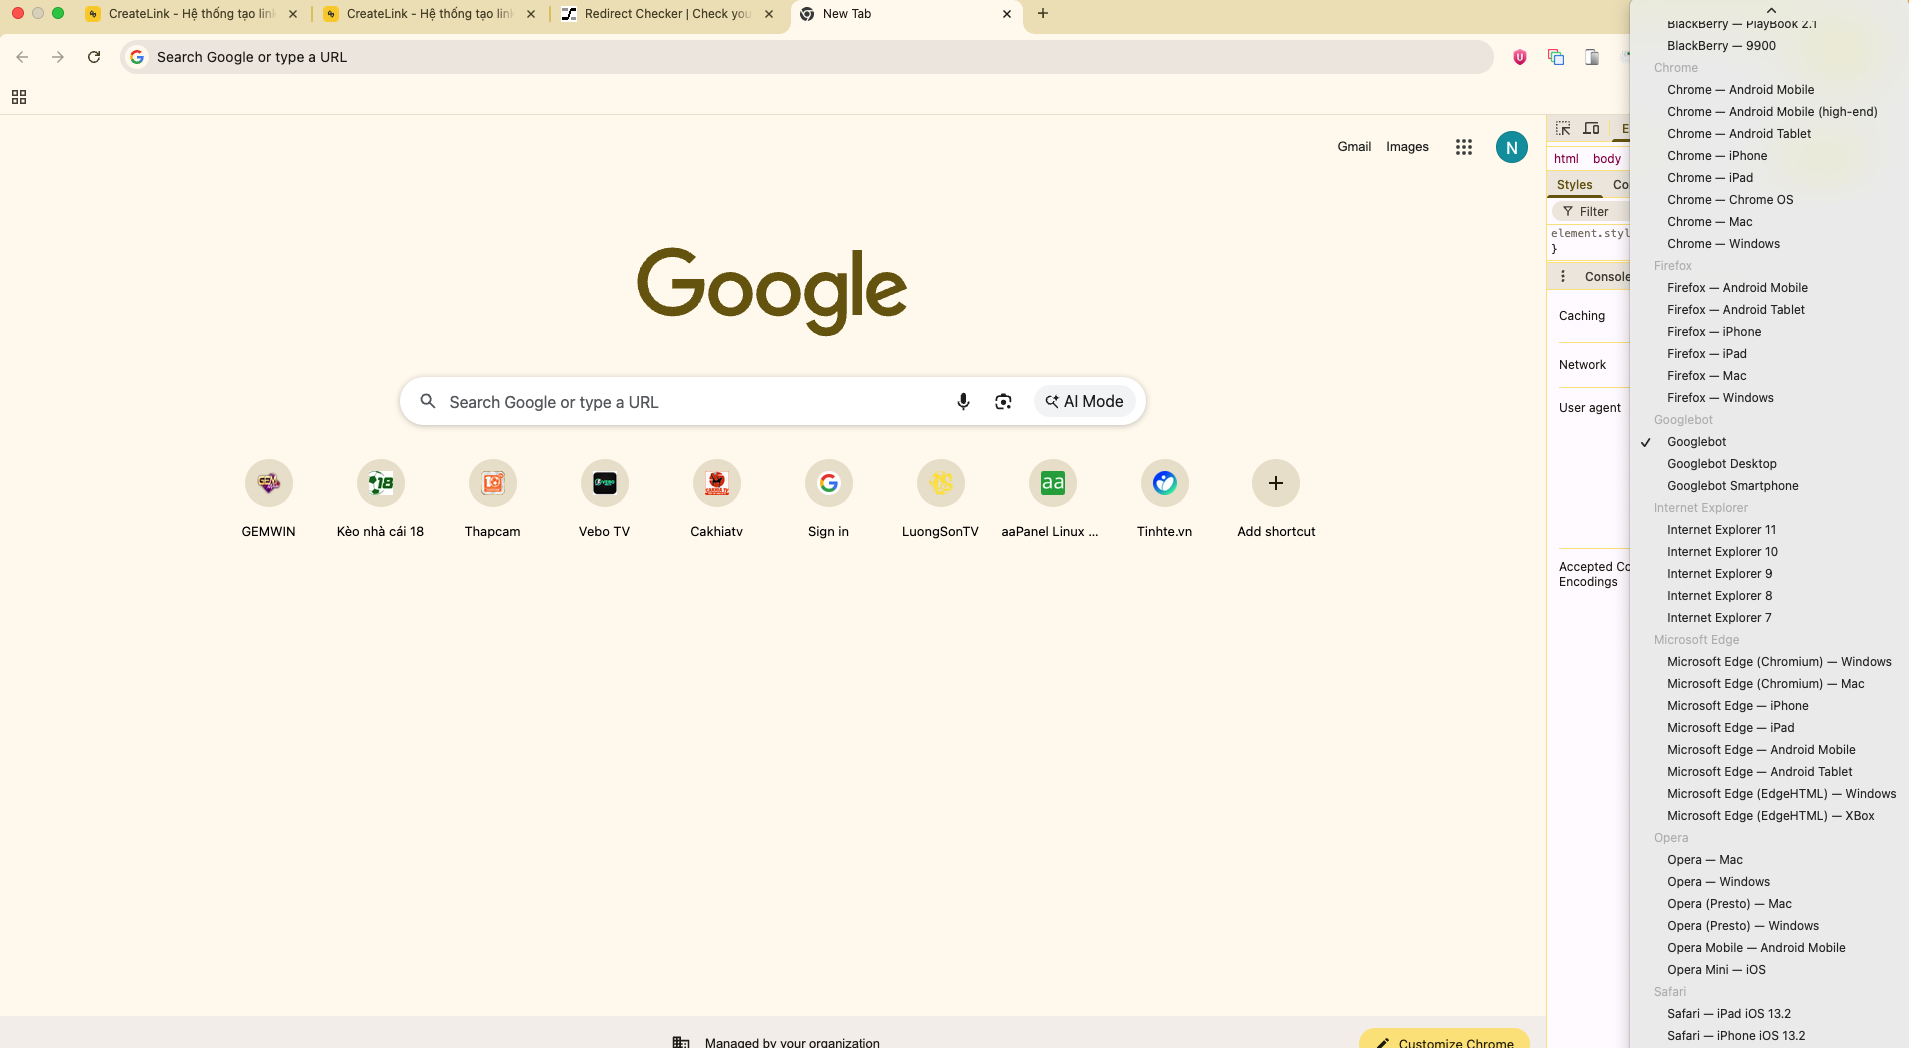Choose Opera Mini — iOS user agent
This screenshot has height=1048, width=1909.
[1716, 970]
